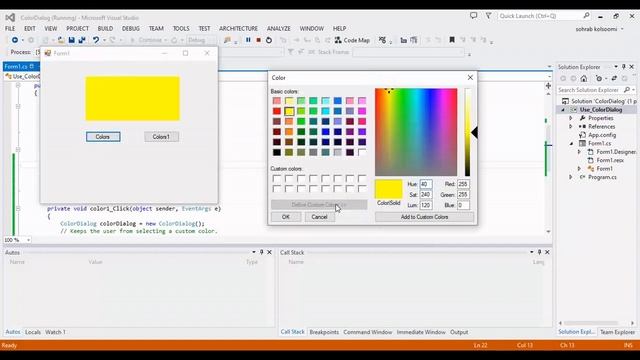Expand the Form1.Designer node
This screenshot has height=360, width=640.
tap(579, 152)
